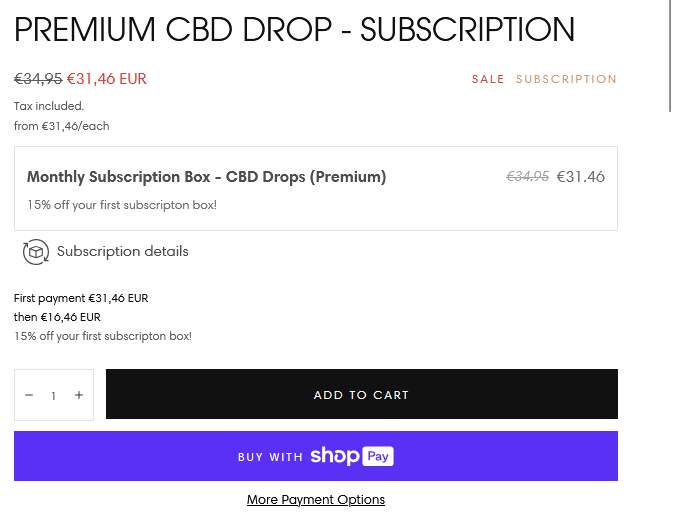Screen dimensions: 673x527
Task: Click the struck-through €34,95 original price
Action: pos(38,79)
